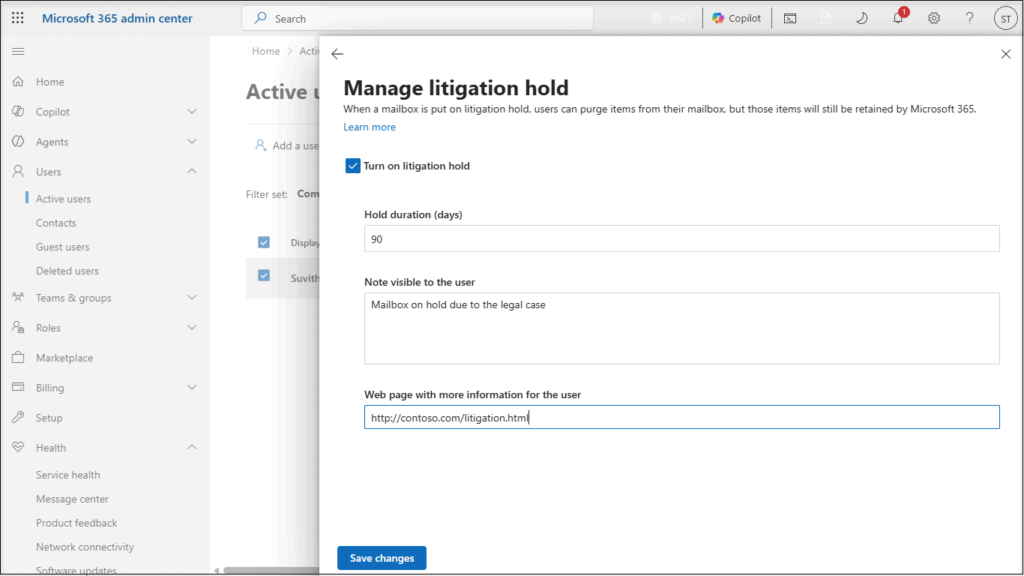The height and width of the screenshot is (576, 1024).
Task: Expand Teams & groups chevron
Action: [192, 298]
